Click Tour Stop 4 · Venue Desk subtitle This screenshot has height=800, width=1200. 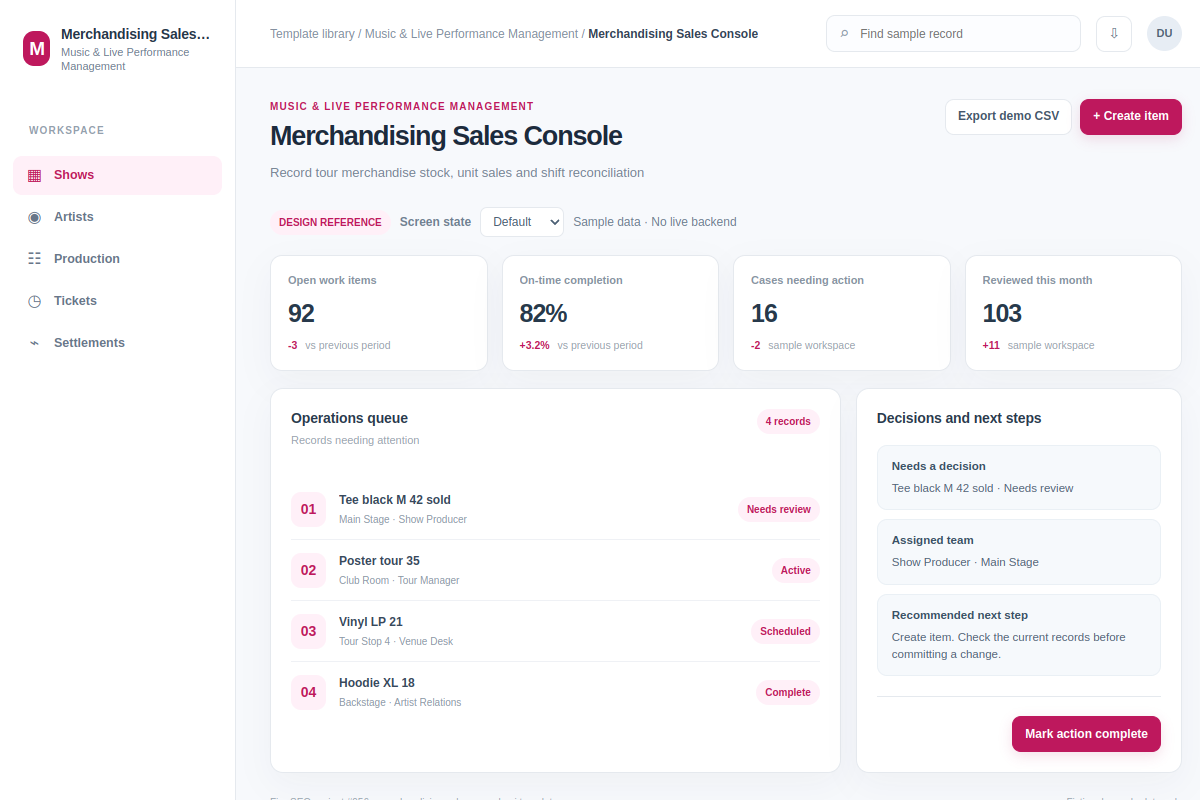click(x=396, y=642)
